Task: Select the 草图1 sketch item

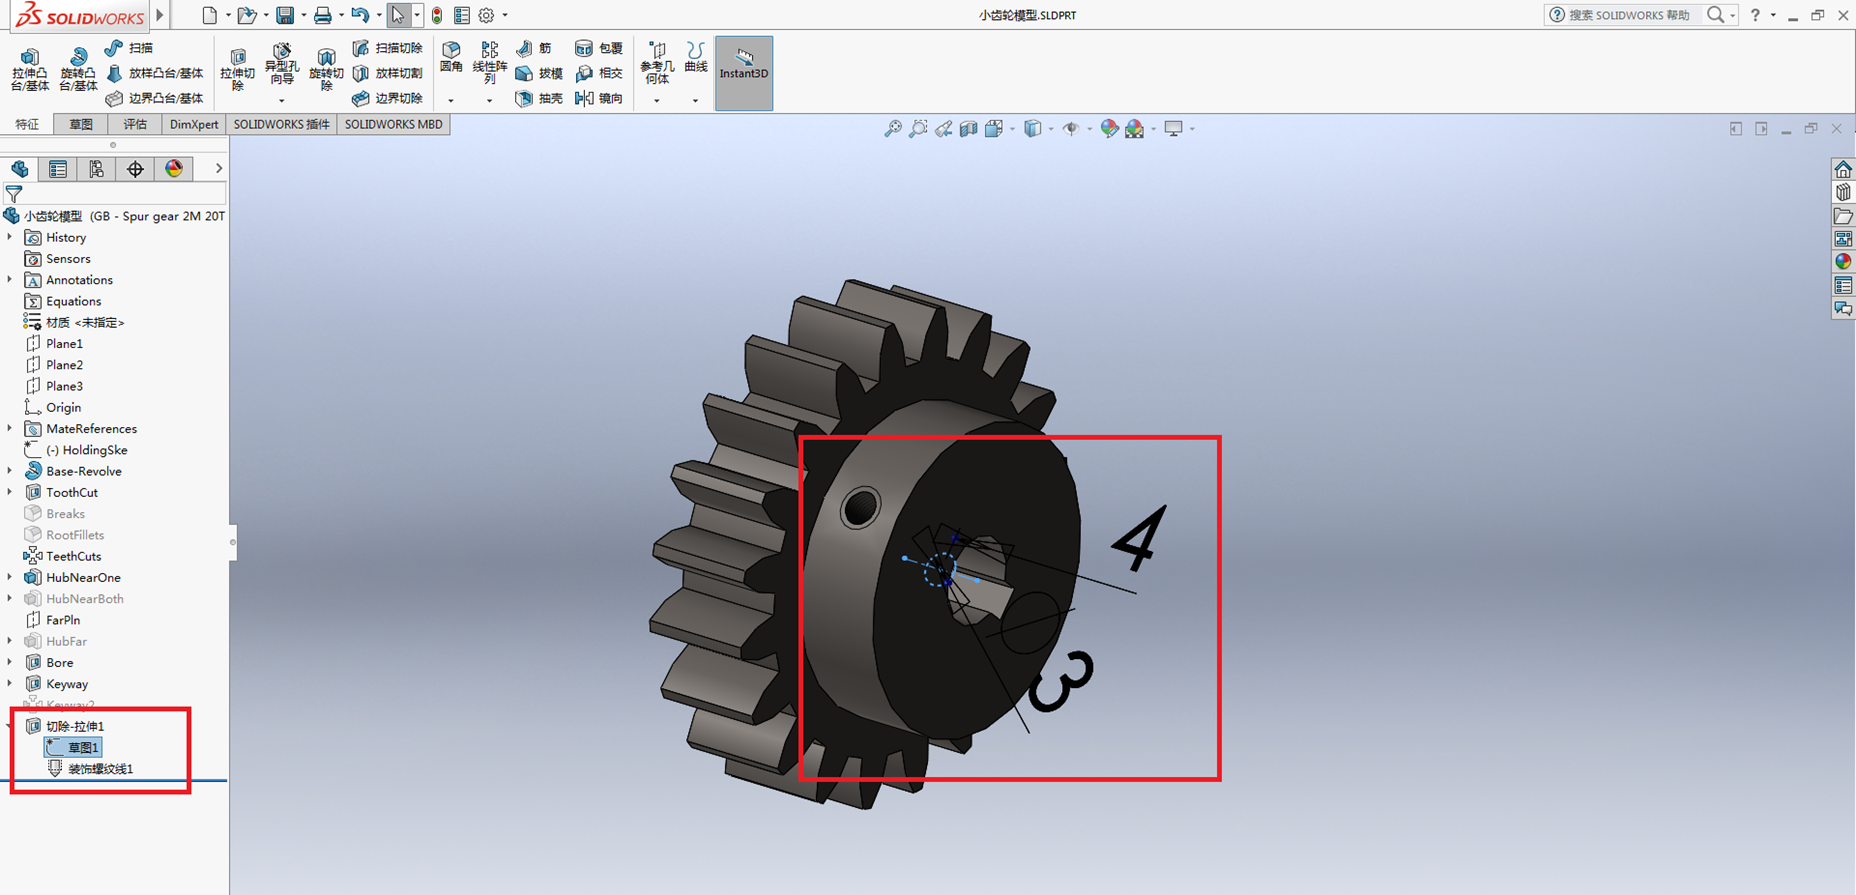Action: [73, 747]
